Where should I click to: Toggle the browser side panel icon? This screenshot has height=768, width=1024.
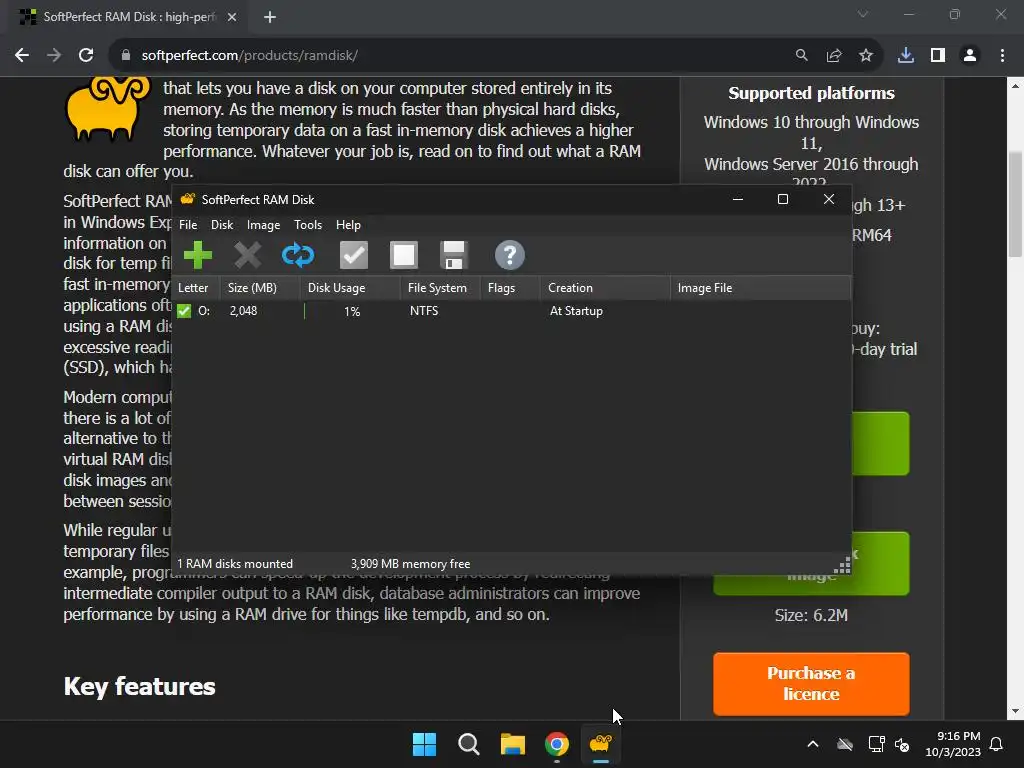click(938, 56)
